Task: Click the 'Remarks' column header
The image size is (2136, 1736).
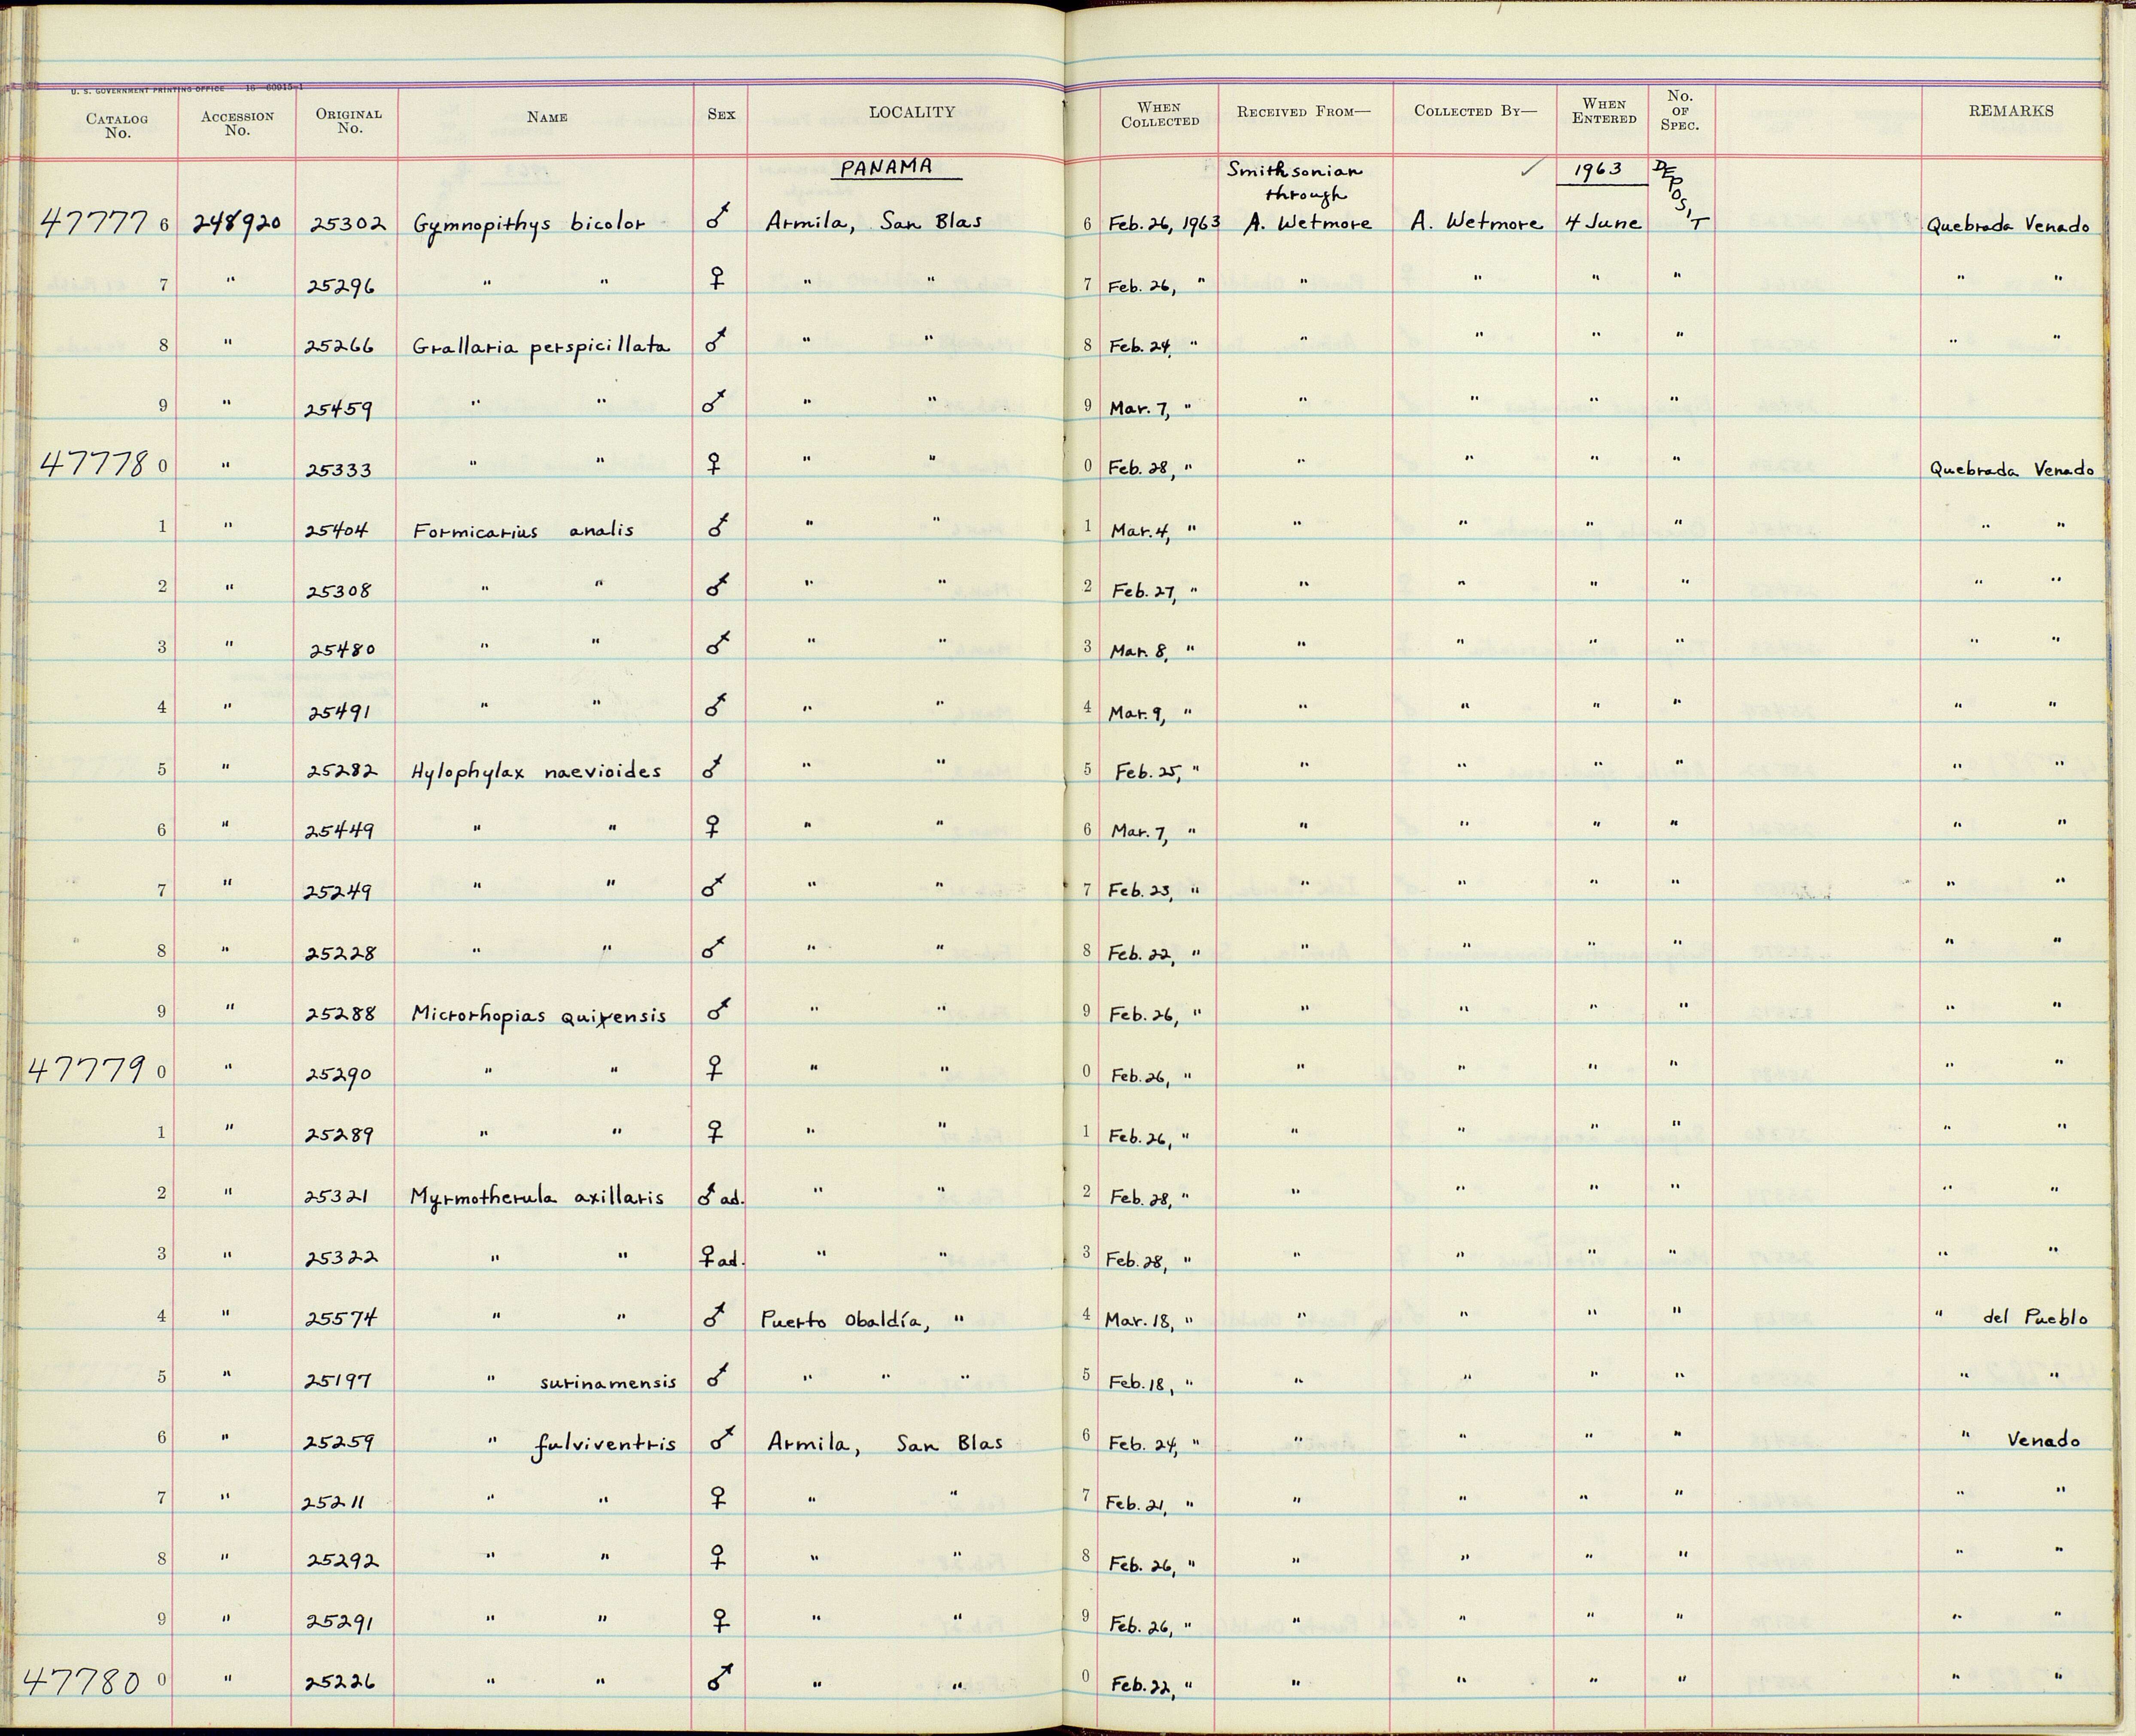Action: (x=2011, y=111)
